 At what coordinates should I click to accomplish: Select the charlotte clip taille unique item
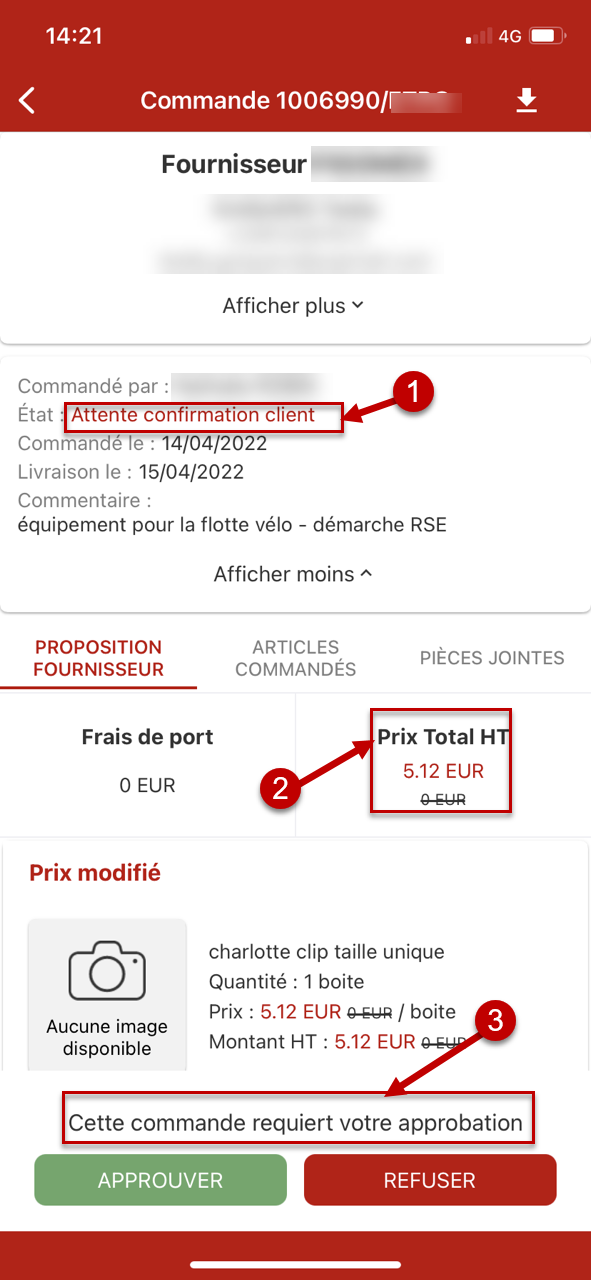point(326,952)
